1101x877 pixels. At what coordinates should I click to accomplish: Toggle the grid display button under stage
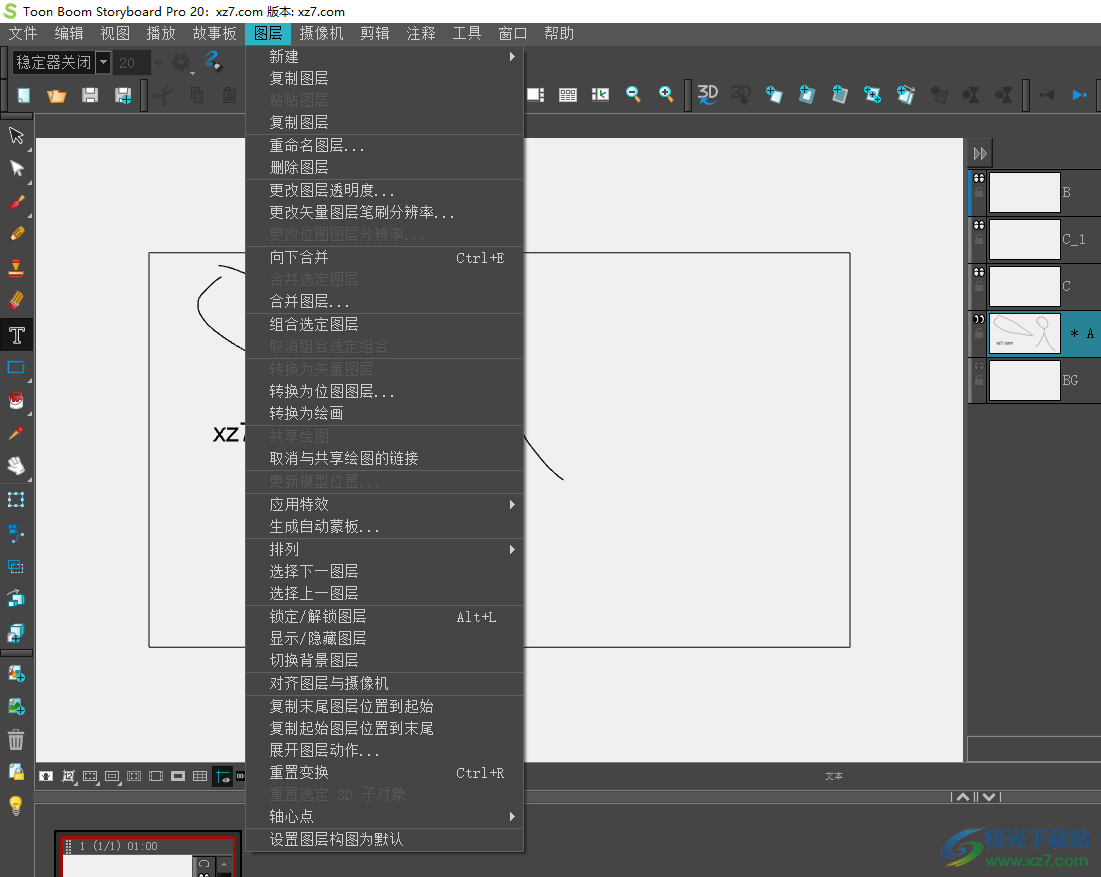click(200, 776)
